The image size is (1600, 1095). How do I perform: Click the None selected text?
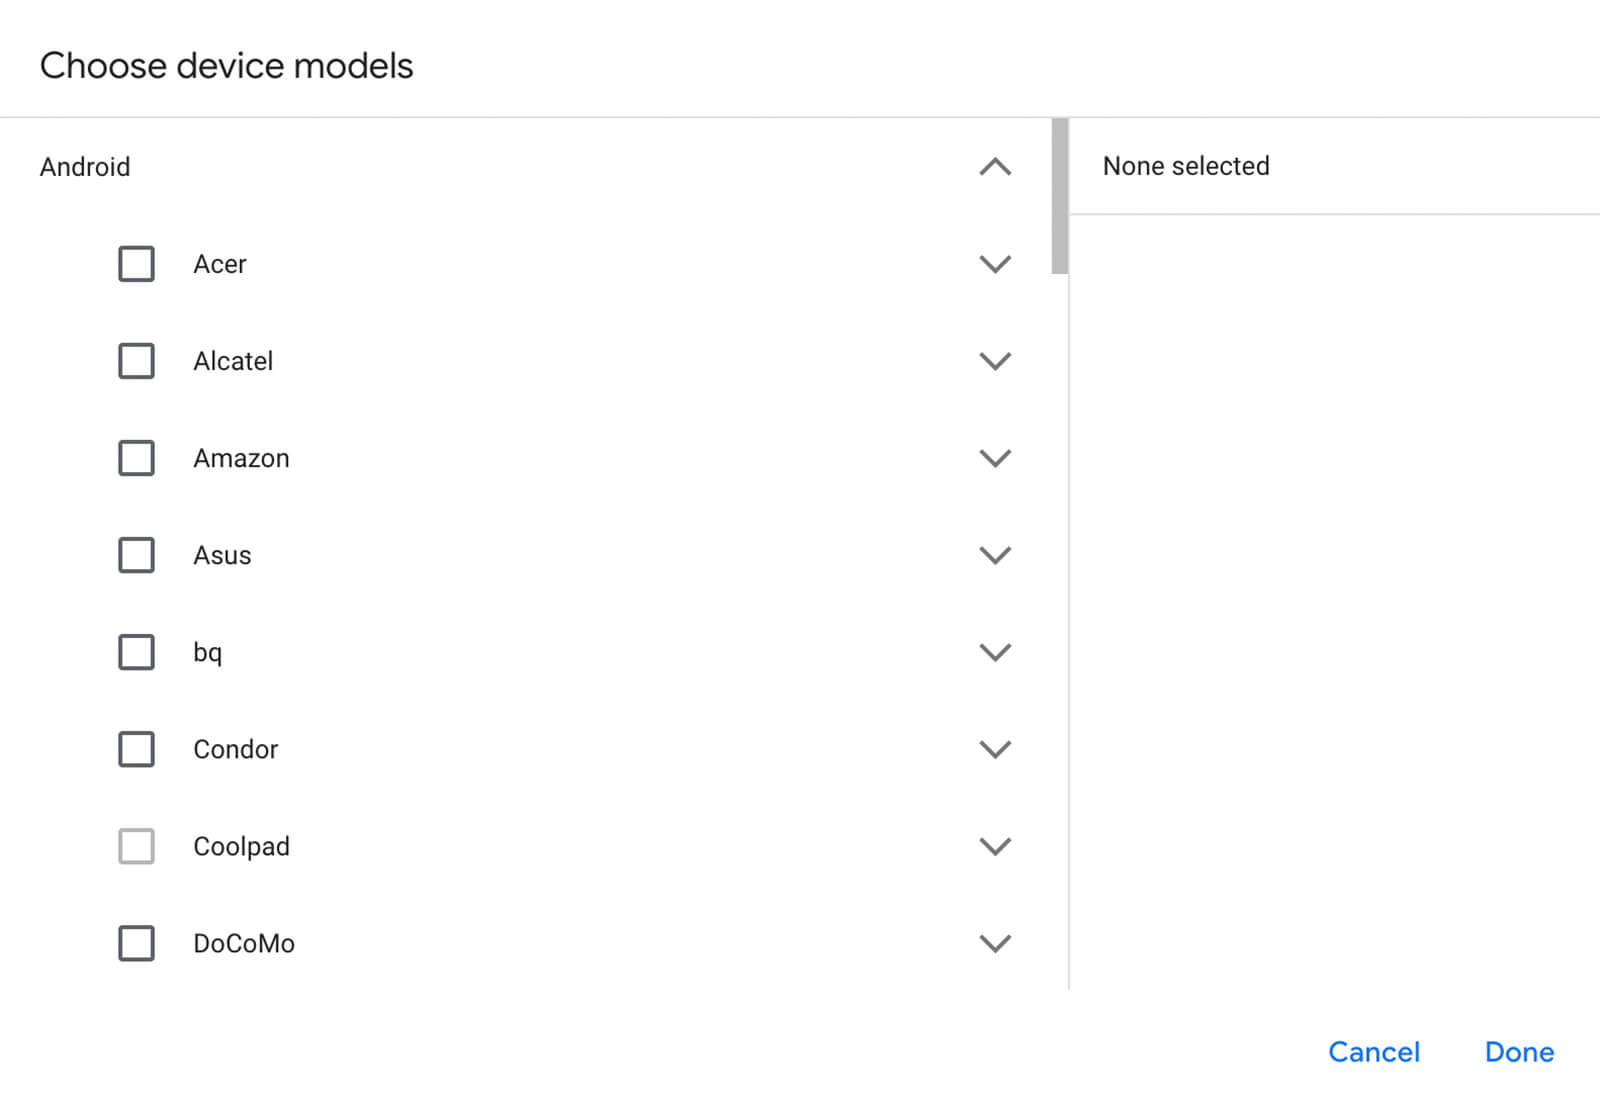pos(1186,166)
